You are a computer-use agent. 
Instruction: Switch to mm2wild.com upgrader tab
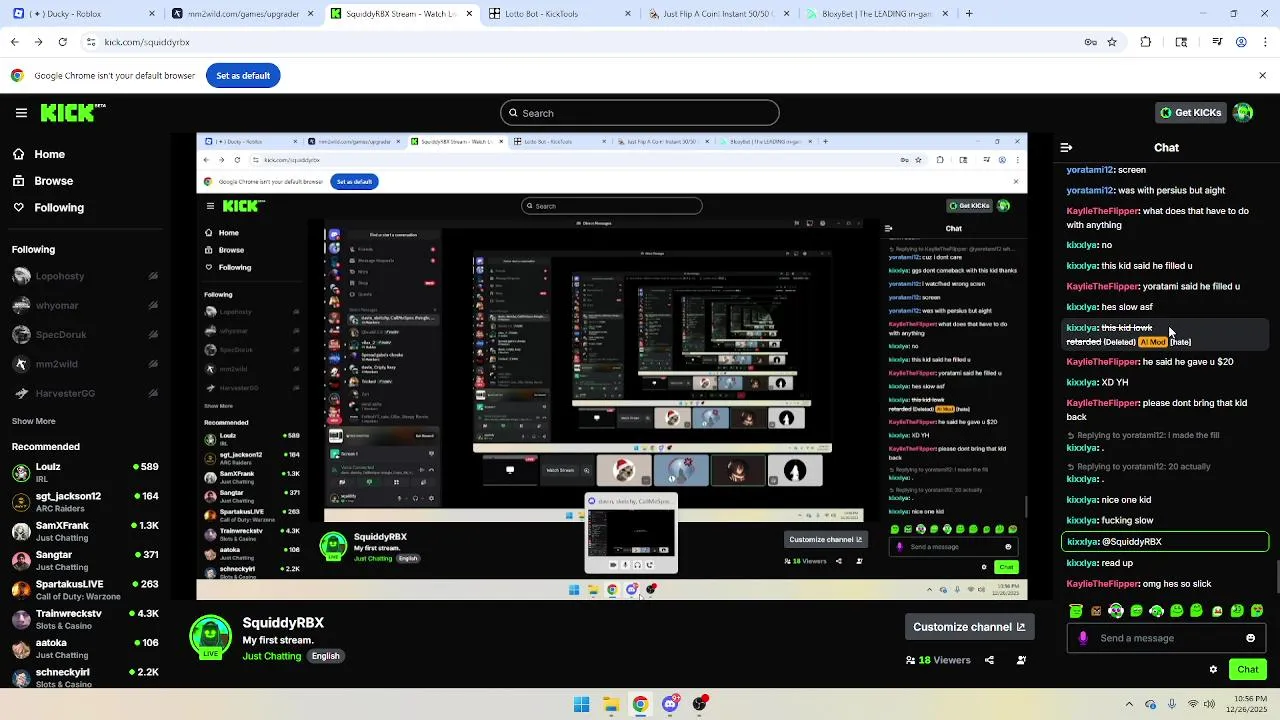point(243,14)
